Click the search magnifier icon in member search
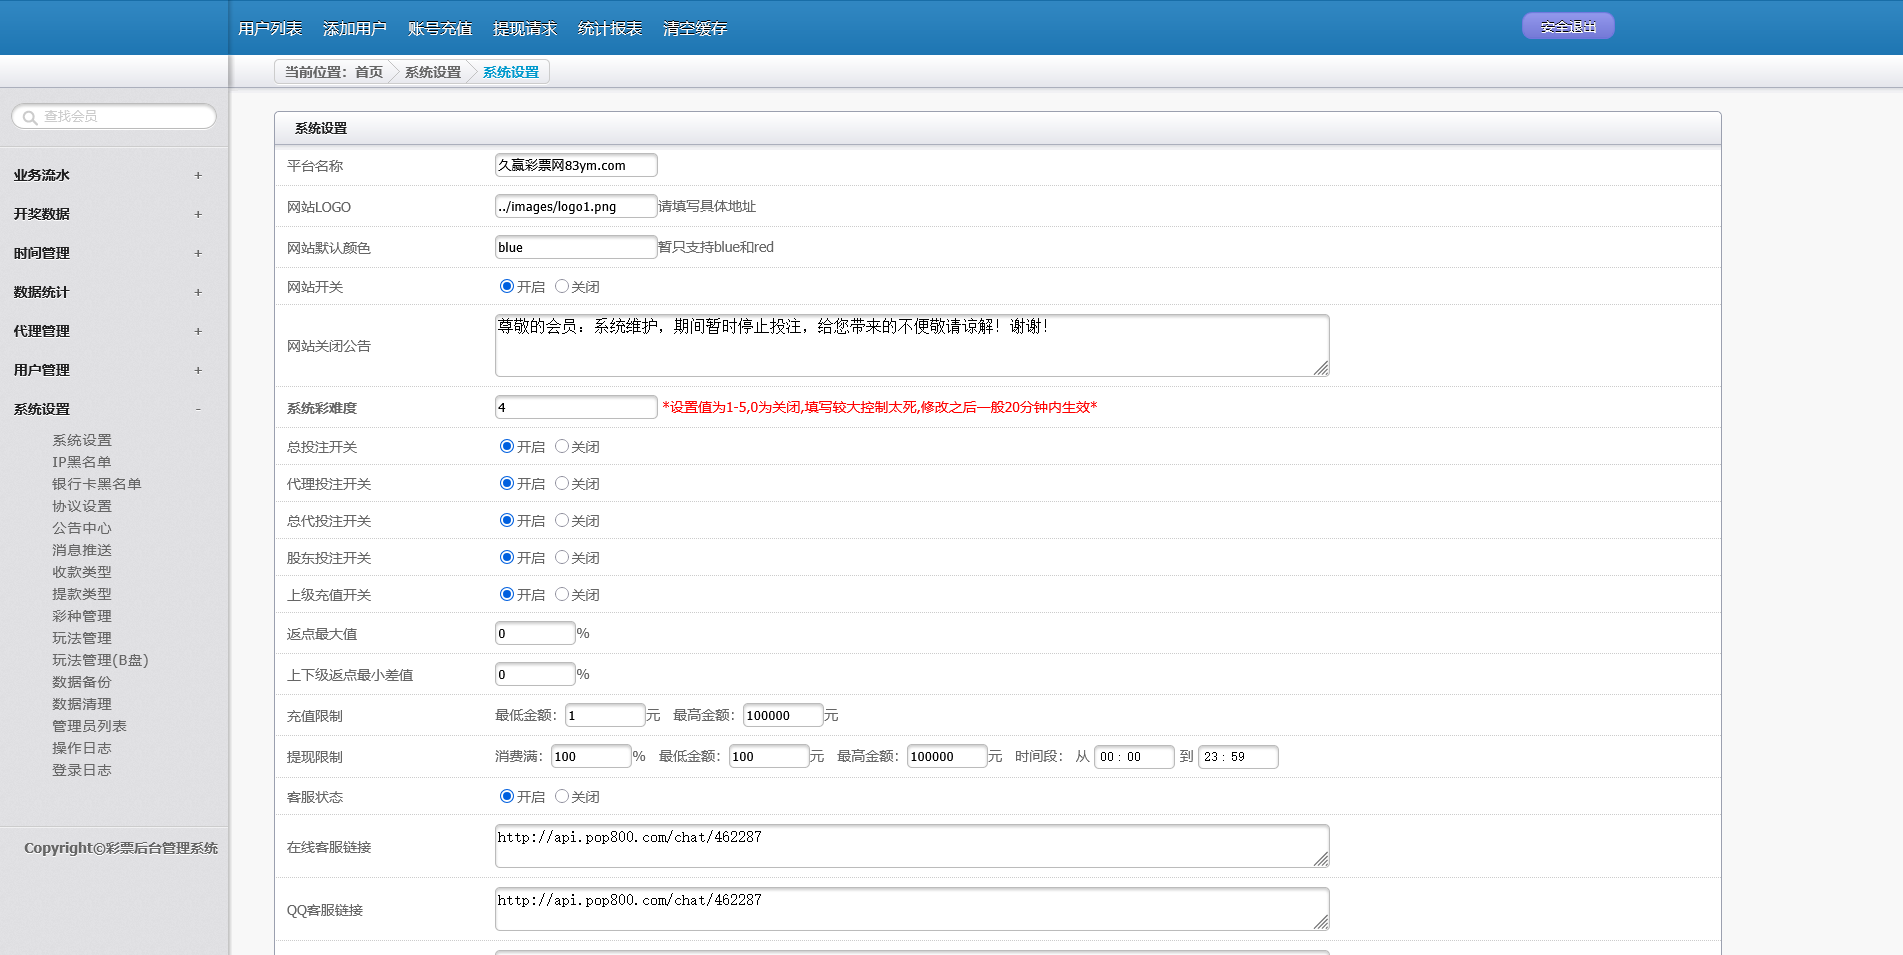The width and height of the screenshot is (1903, 955). click(x=30, y=117)
